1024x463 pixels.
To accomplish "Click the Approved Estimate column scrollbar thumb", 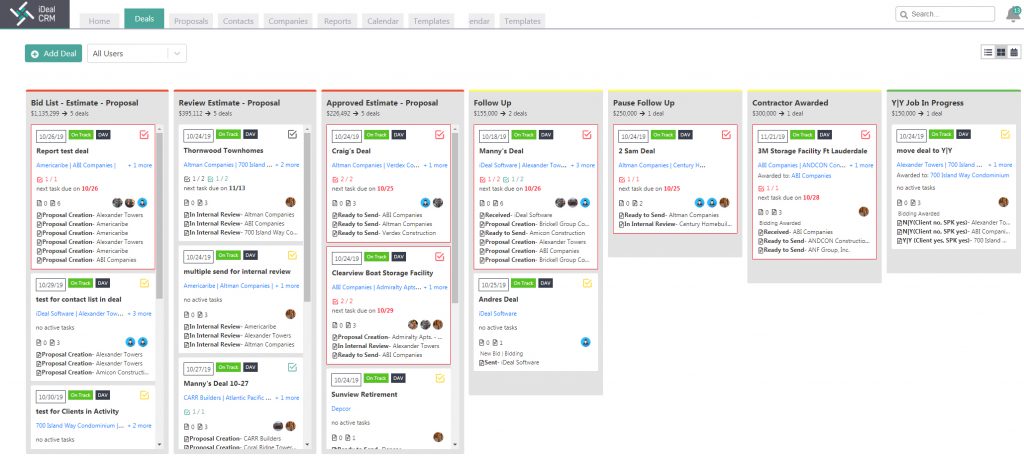I will [x=455, y=217].
